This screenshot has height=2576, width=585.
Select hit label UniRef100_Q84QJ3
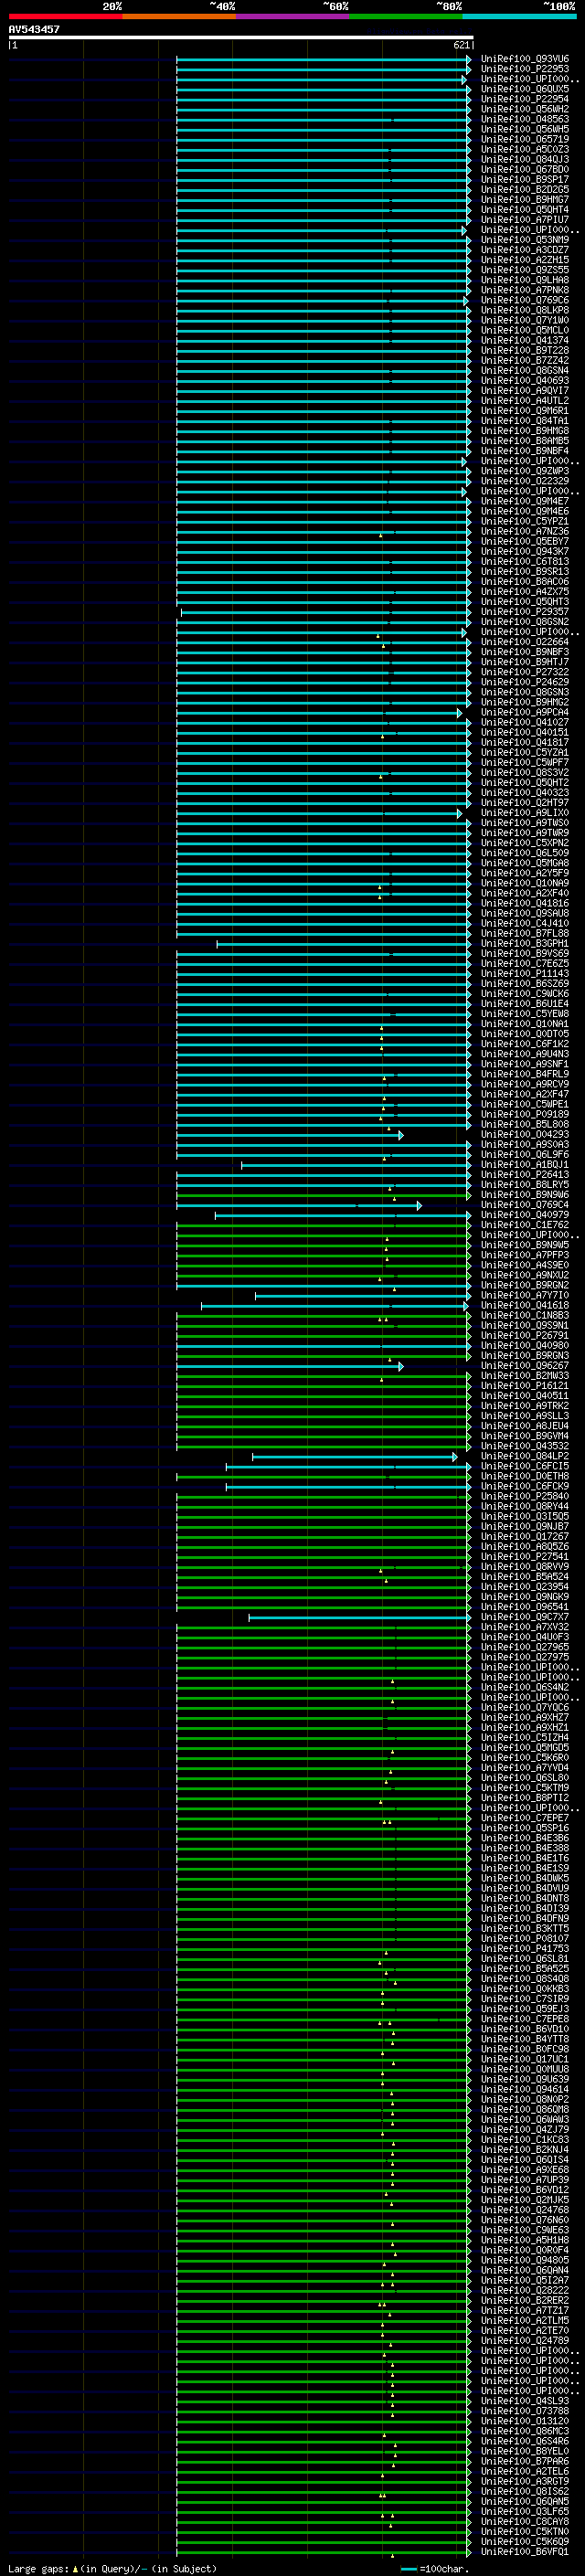[525, 159]
